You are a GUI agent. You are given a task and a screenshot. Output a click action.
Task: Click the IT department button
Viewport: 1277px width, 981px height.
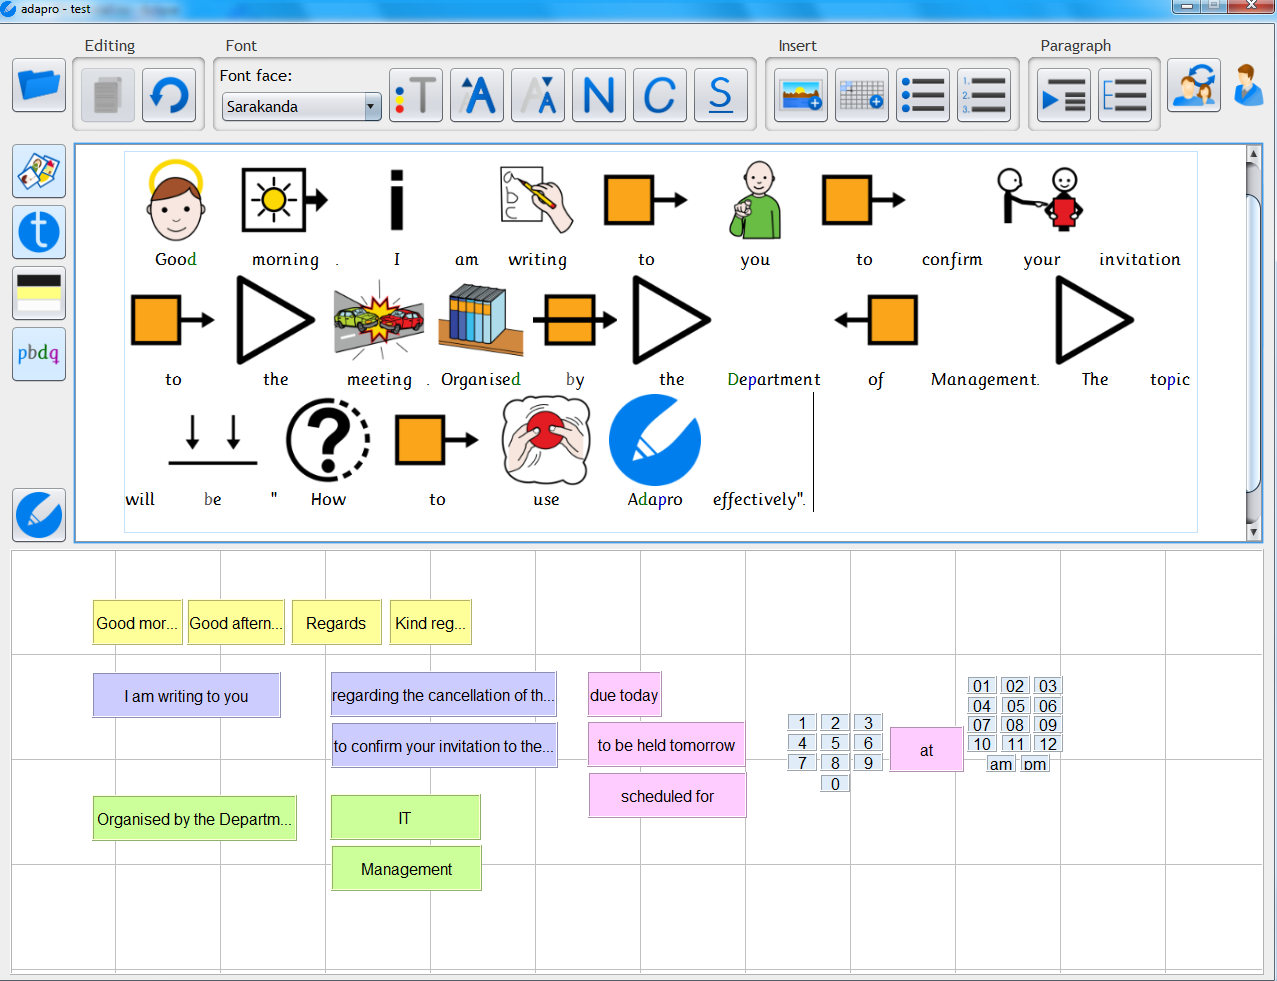[x=405, y=818]
